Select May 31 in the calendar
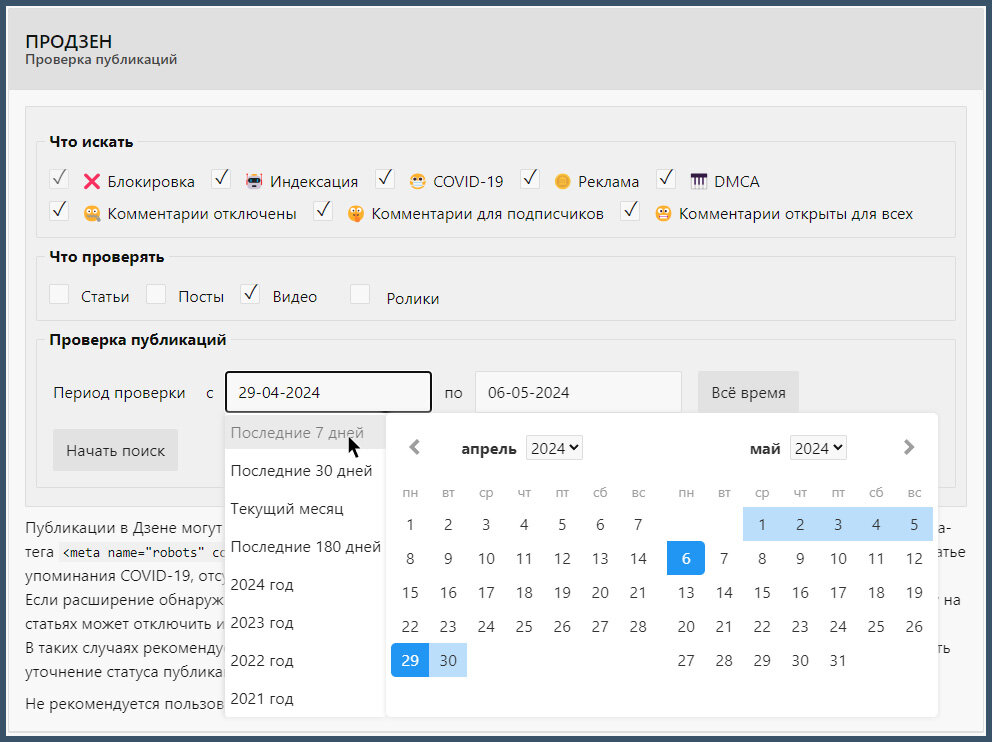 point(838,660)
